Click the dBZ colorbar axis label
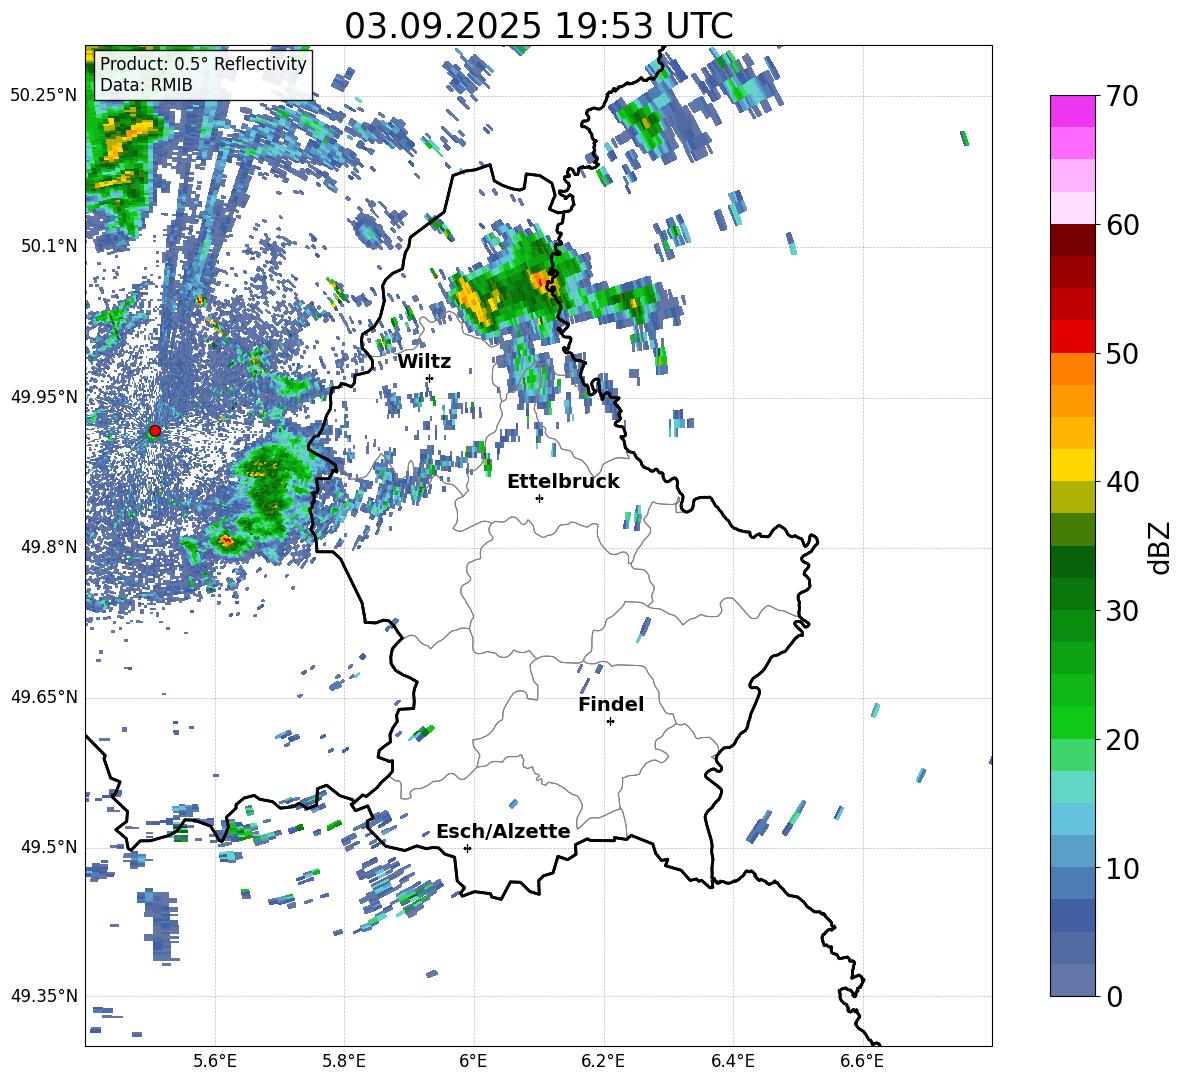This screenshot has width=1184, height=1081. pos(1161,547)
